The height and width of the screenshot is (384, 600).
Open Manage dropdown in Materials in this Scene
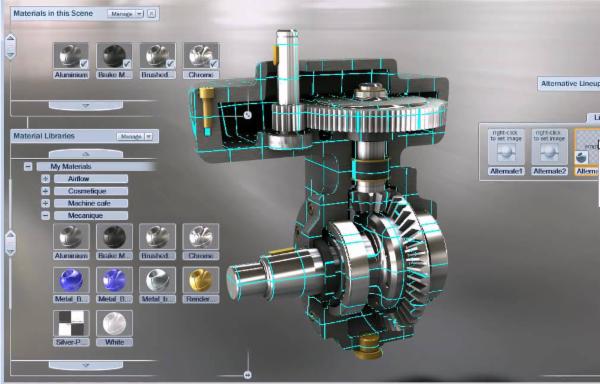coord(125,14)
